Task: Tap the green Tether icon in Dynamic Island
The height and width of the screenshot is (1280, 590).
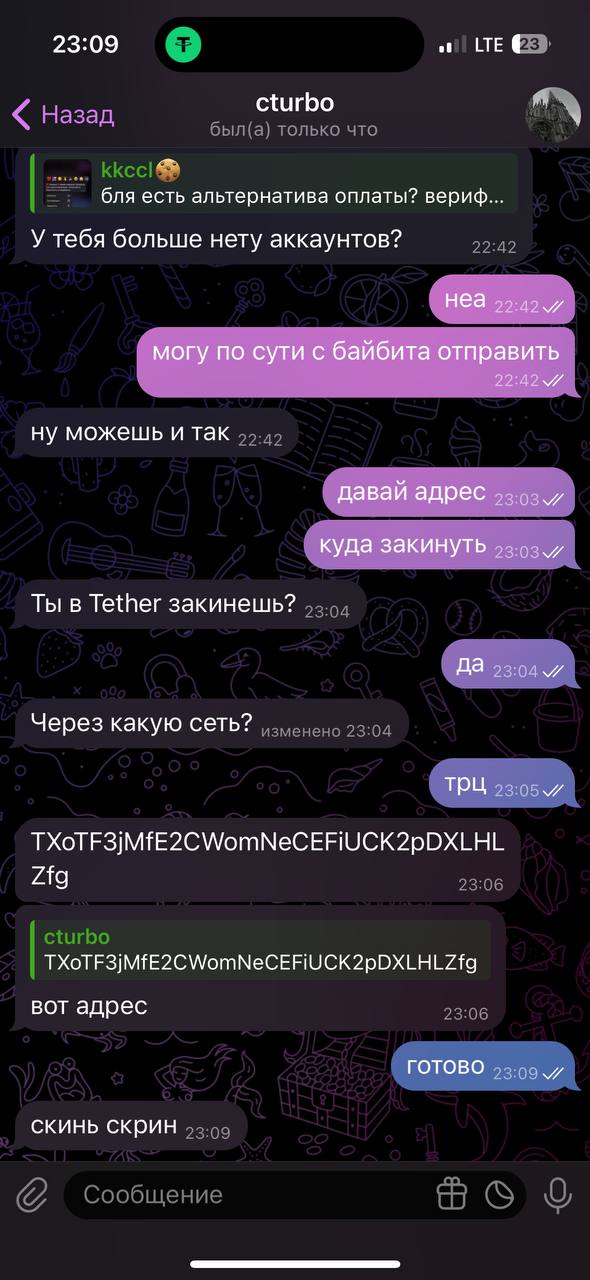Action: [185, 44]
